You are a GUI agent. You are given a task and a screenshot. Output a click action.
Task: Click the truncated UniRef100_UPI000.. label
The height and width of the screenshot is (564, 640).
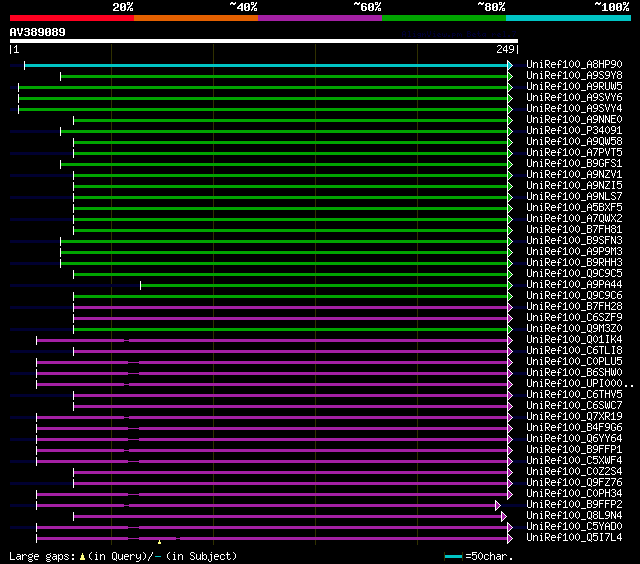tap(580, 384)
